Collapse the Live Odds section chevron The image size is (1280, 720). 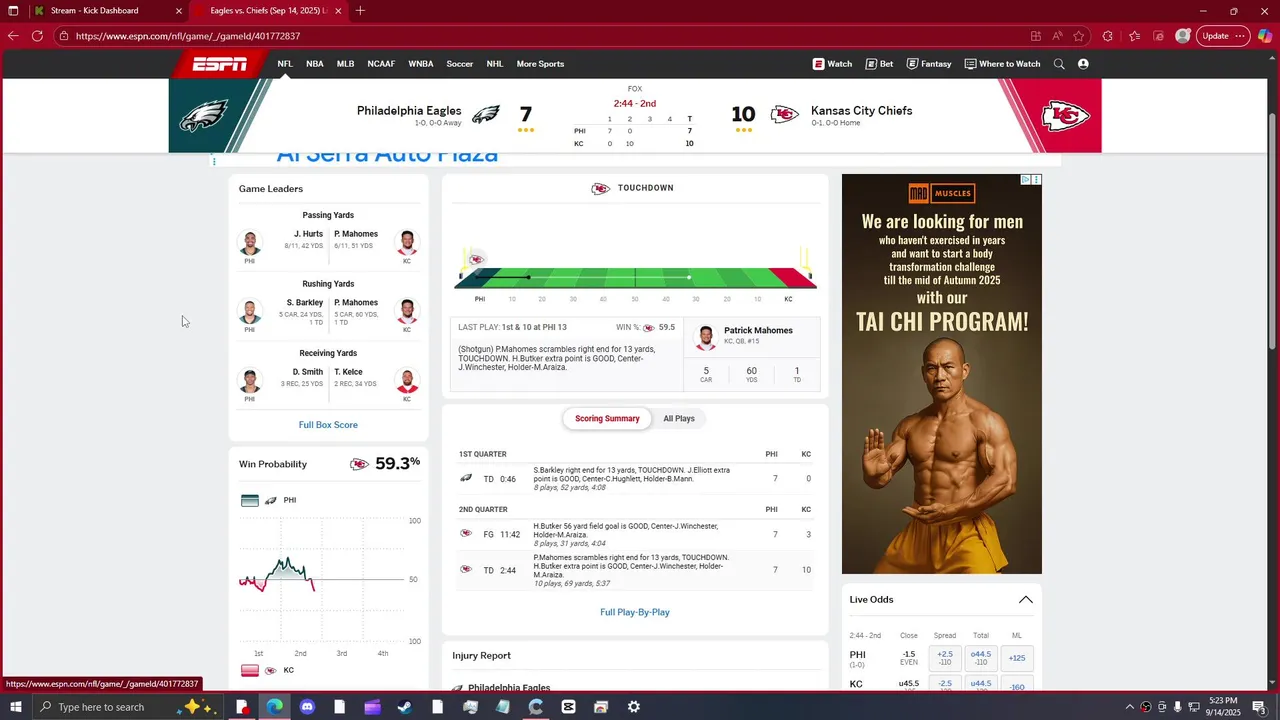pos(1025,600)
